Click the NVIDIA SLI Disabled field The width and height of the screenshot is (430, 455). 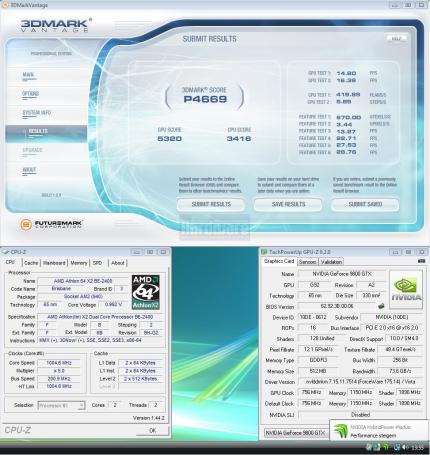[360, 415]
